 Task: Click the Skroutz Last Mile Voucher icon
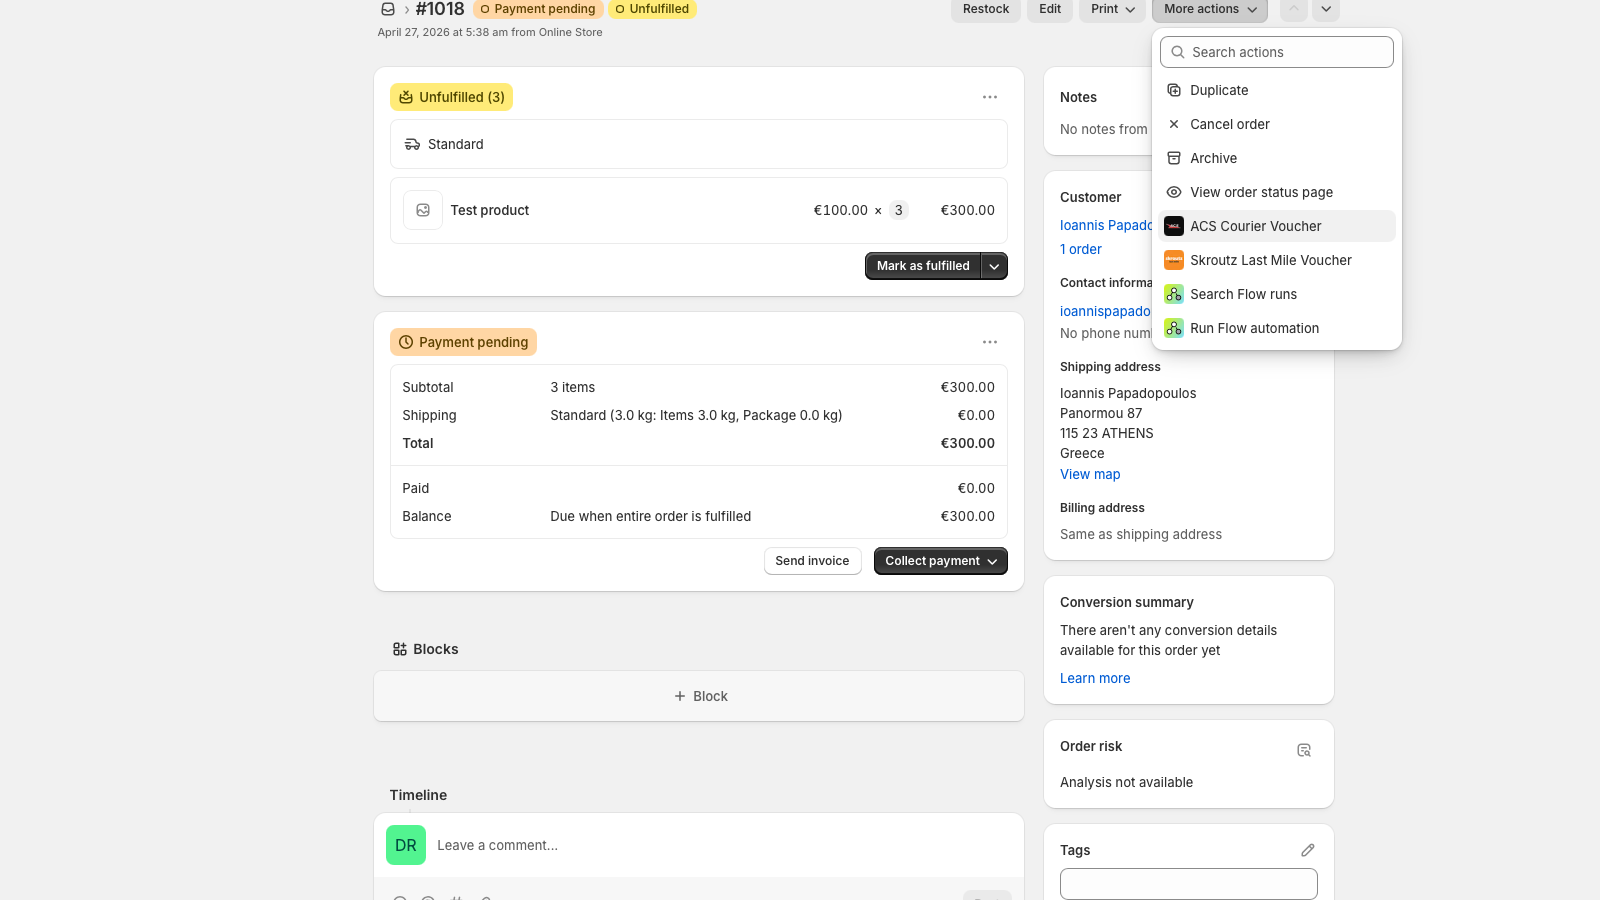pos(1174,260)
